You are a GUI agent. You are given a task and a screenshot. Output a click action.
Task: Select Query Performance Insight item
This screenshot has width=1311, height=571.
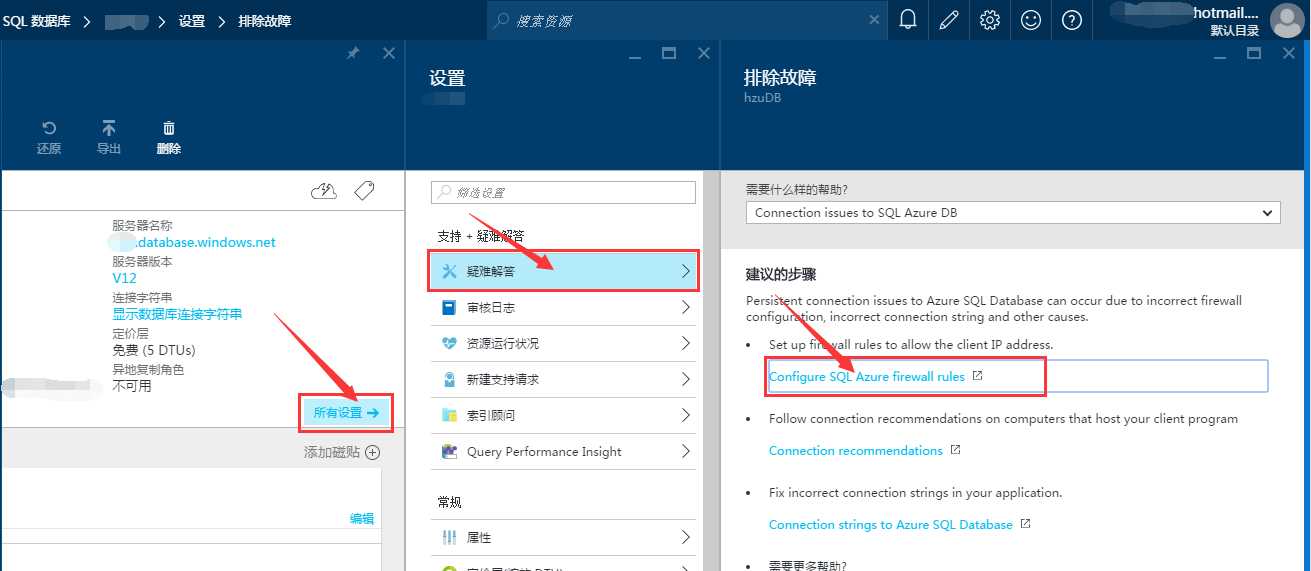click(563, 452)
